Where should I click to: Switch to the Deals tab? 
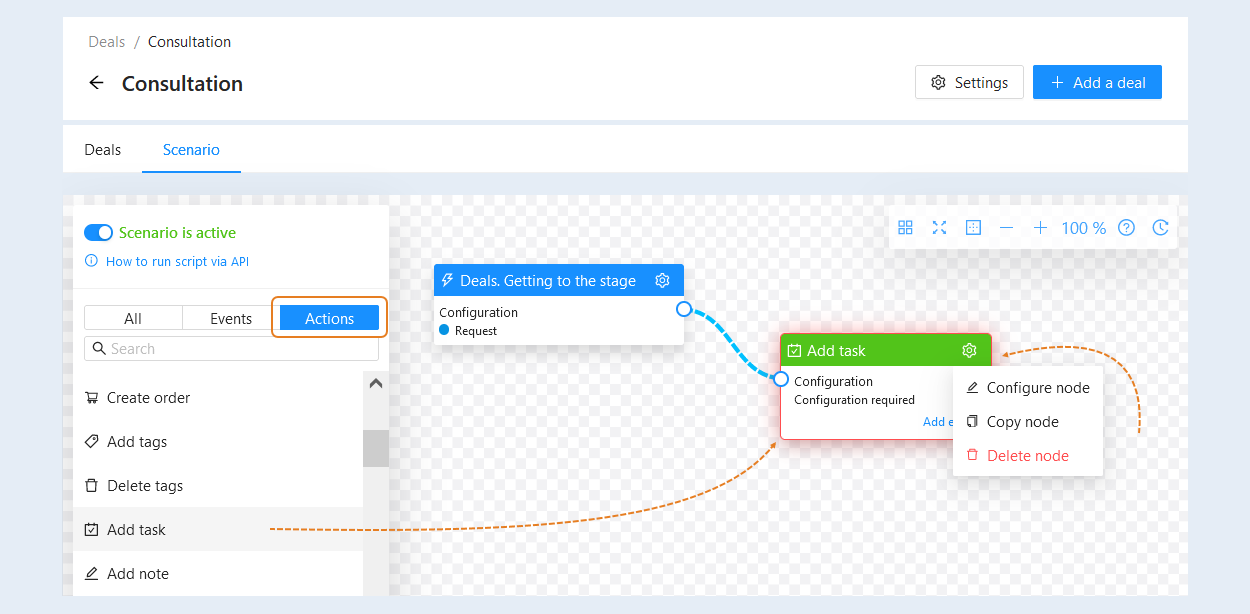(102, 149)
